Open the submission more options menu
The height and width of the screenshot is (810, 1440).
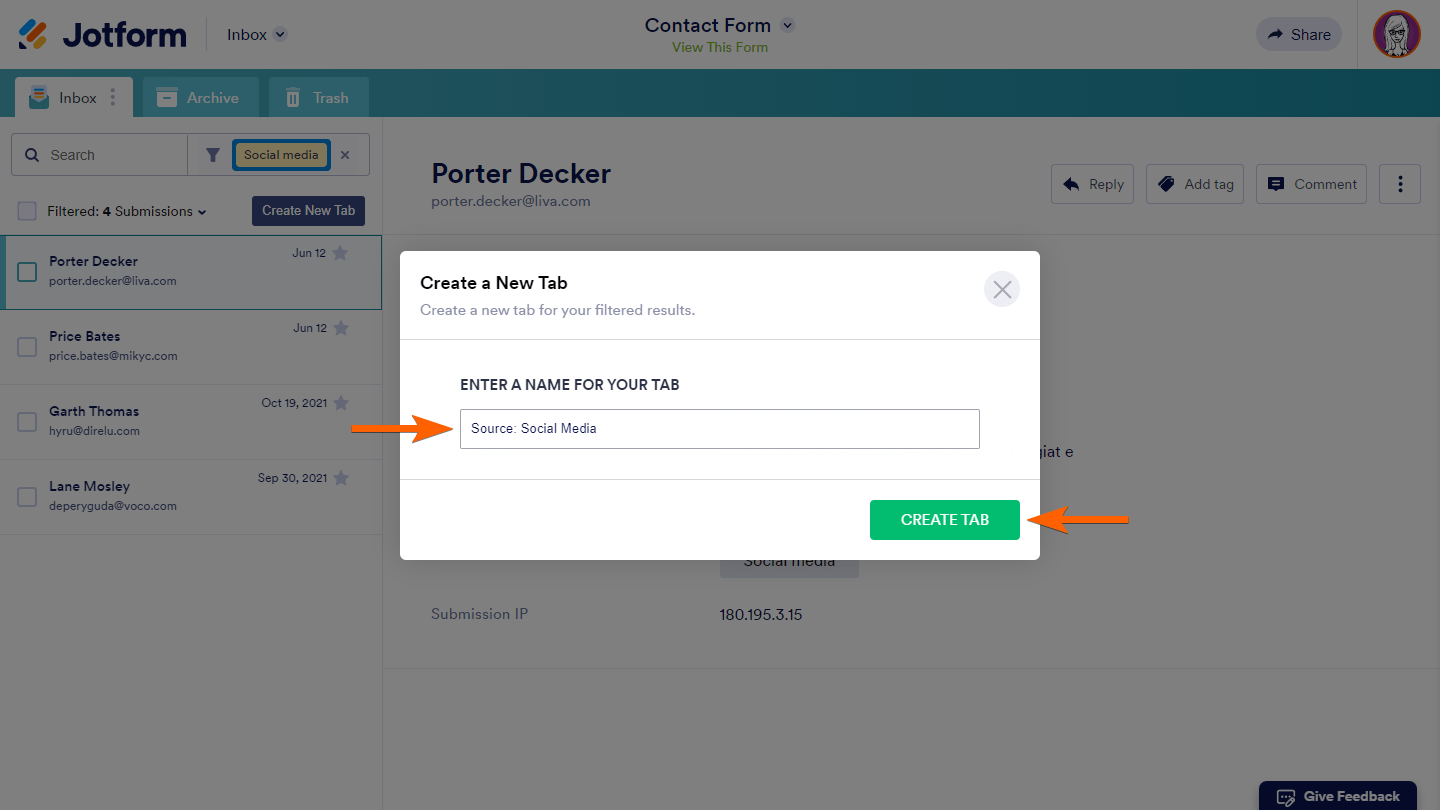(x=1400, y=184)
